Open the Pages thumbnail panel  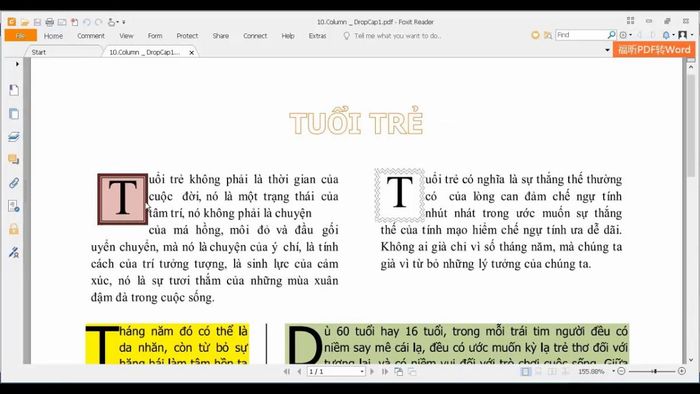(x=14, y=114)
